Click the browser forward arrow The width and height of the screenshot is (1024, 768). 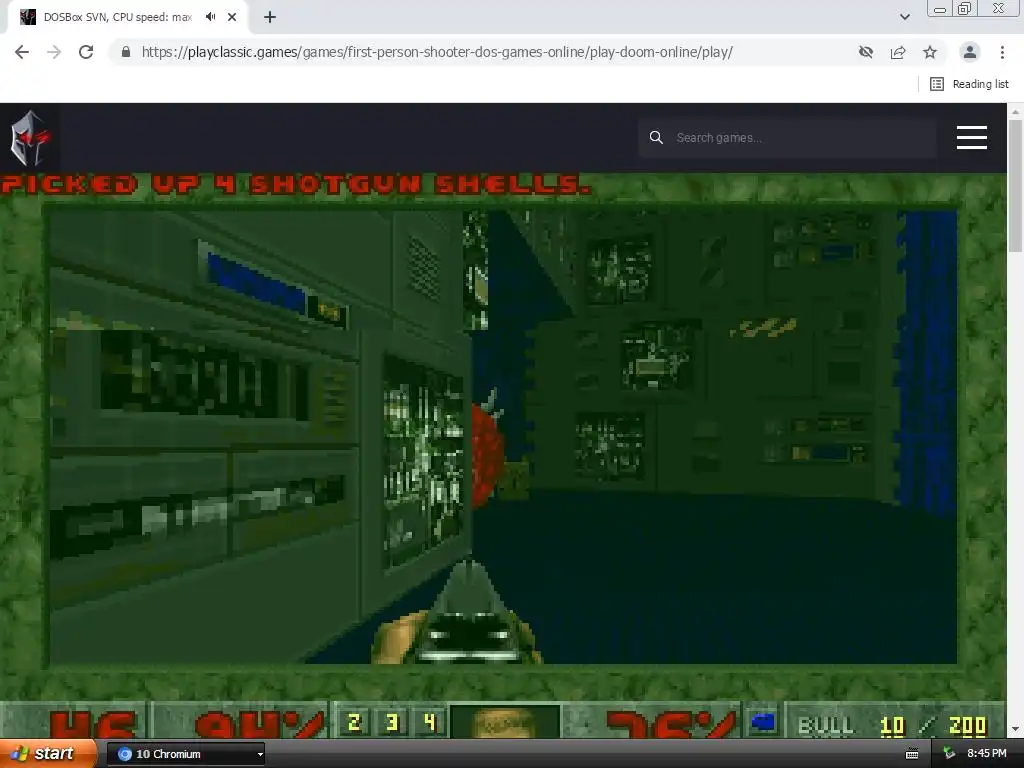point(54,52)
